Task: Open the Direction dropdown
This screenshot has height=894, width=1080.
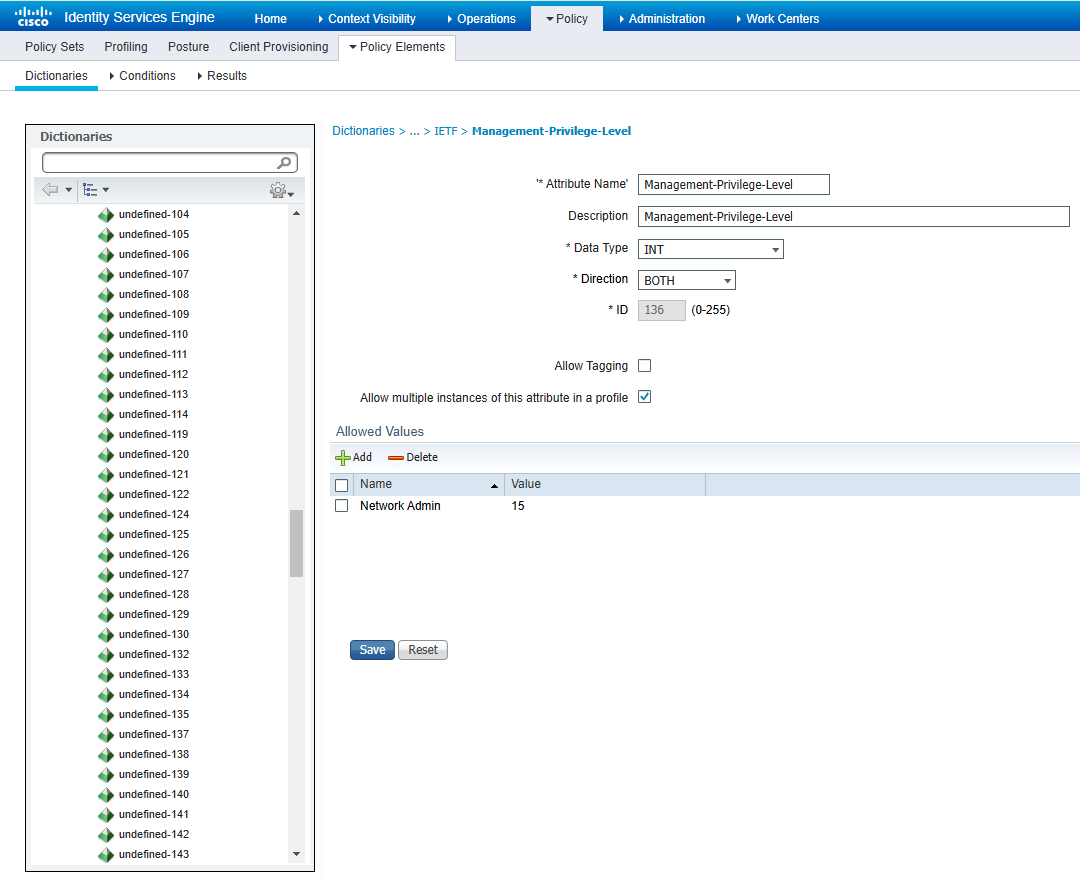Action: (686, 280)
